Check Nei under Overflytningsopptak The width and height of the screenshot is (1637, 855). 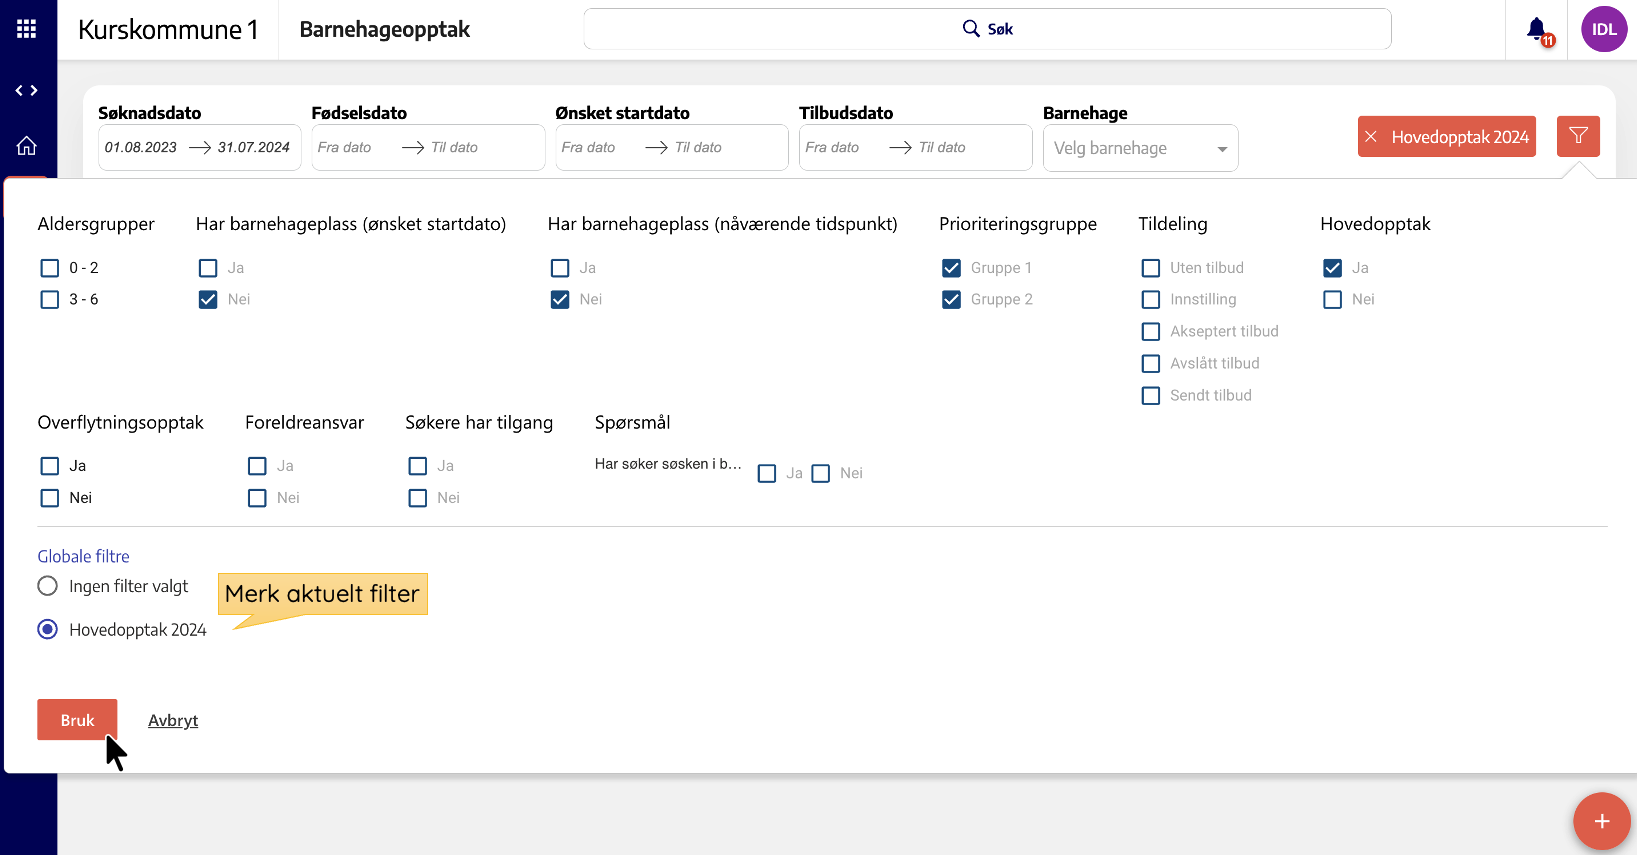[50, 498]
